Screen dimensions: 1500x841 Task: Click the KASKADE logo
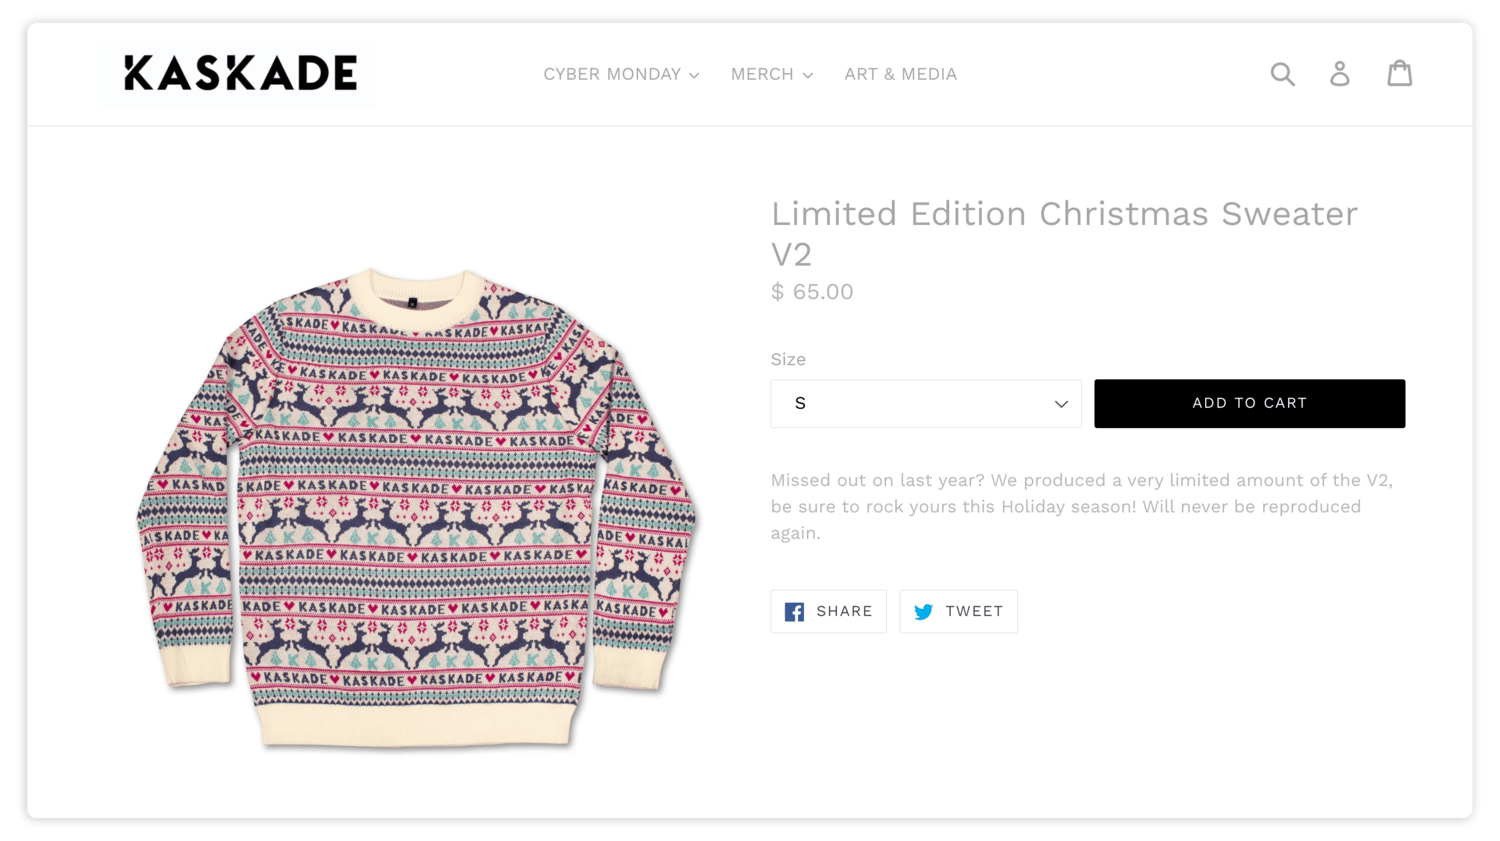(237, 73)
